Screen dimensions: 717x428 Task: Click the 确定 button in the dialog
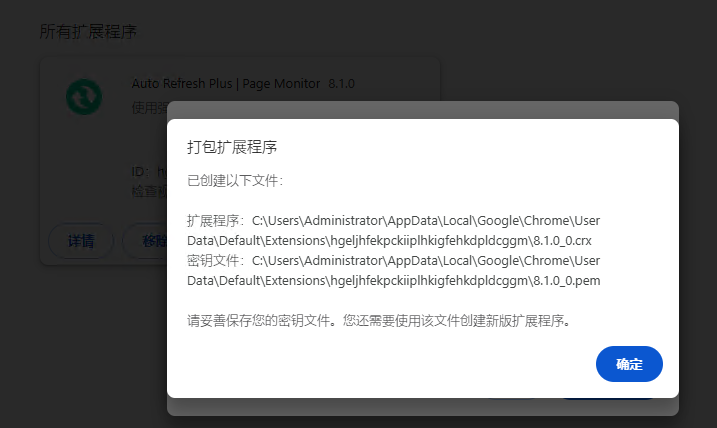[x=629, y=364]
